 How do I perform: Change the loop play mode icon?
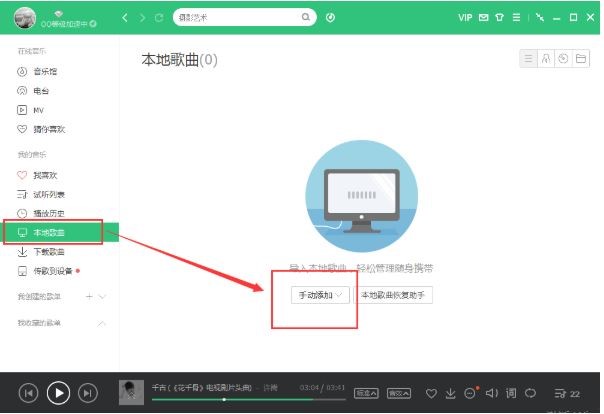click(530, 393)
